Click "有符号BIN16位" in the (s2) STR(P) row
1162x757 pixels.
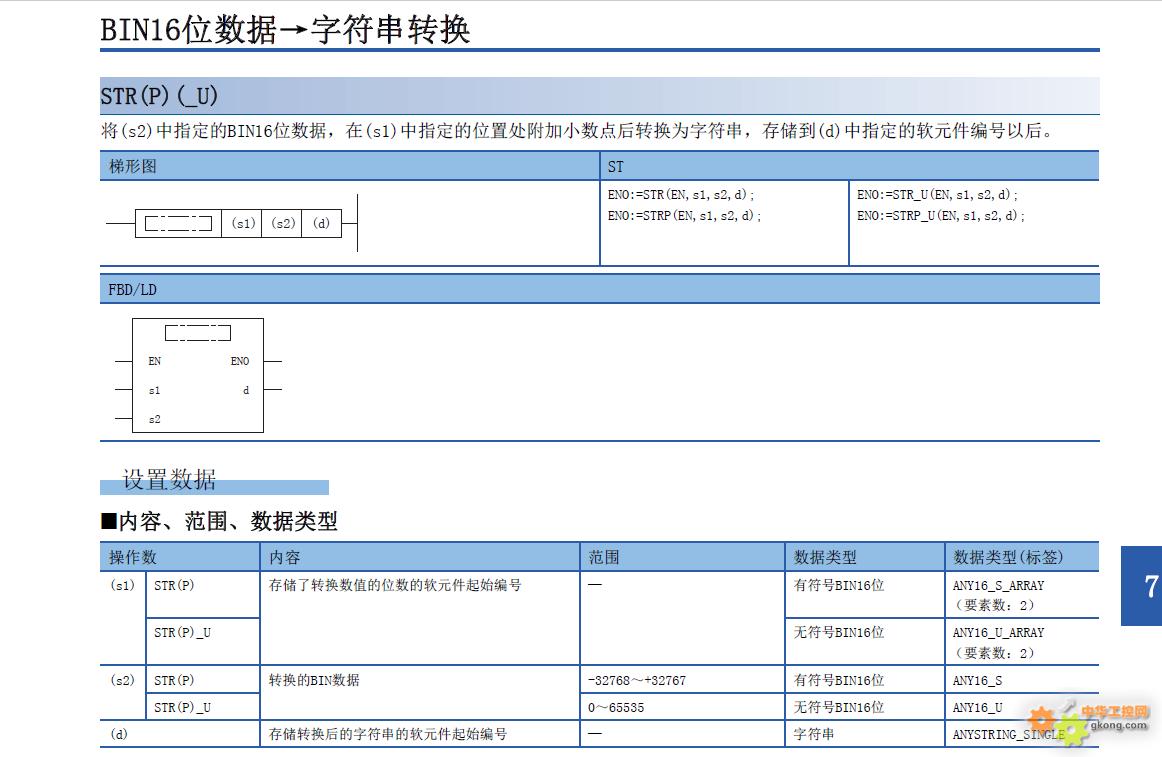click(x=839, y=681)
